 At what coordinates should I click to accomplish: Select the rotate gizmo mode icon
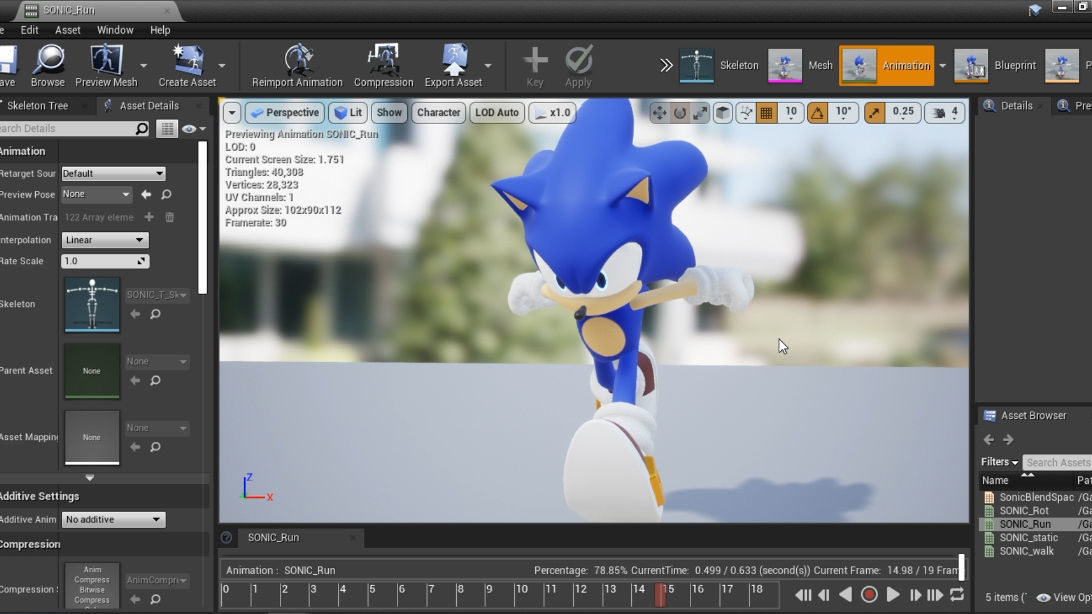[680, 113]
